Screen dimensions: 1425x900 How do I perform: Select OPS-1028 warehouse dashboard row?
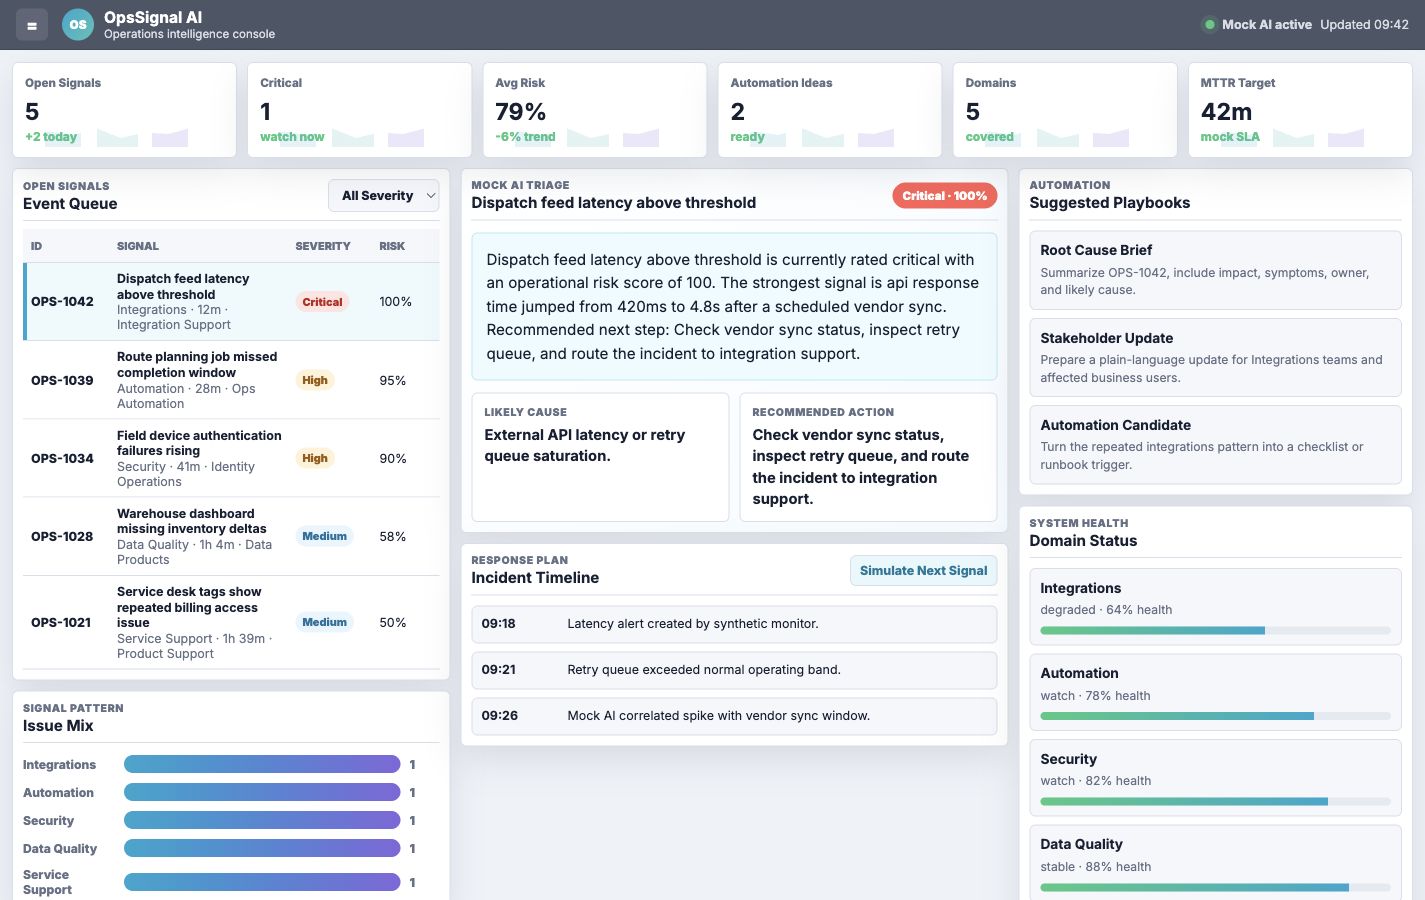pyautogui.click(x=231, y=536)
